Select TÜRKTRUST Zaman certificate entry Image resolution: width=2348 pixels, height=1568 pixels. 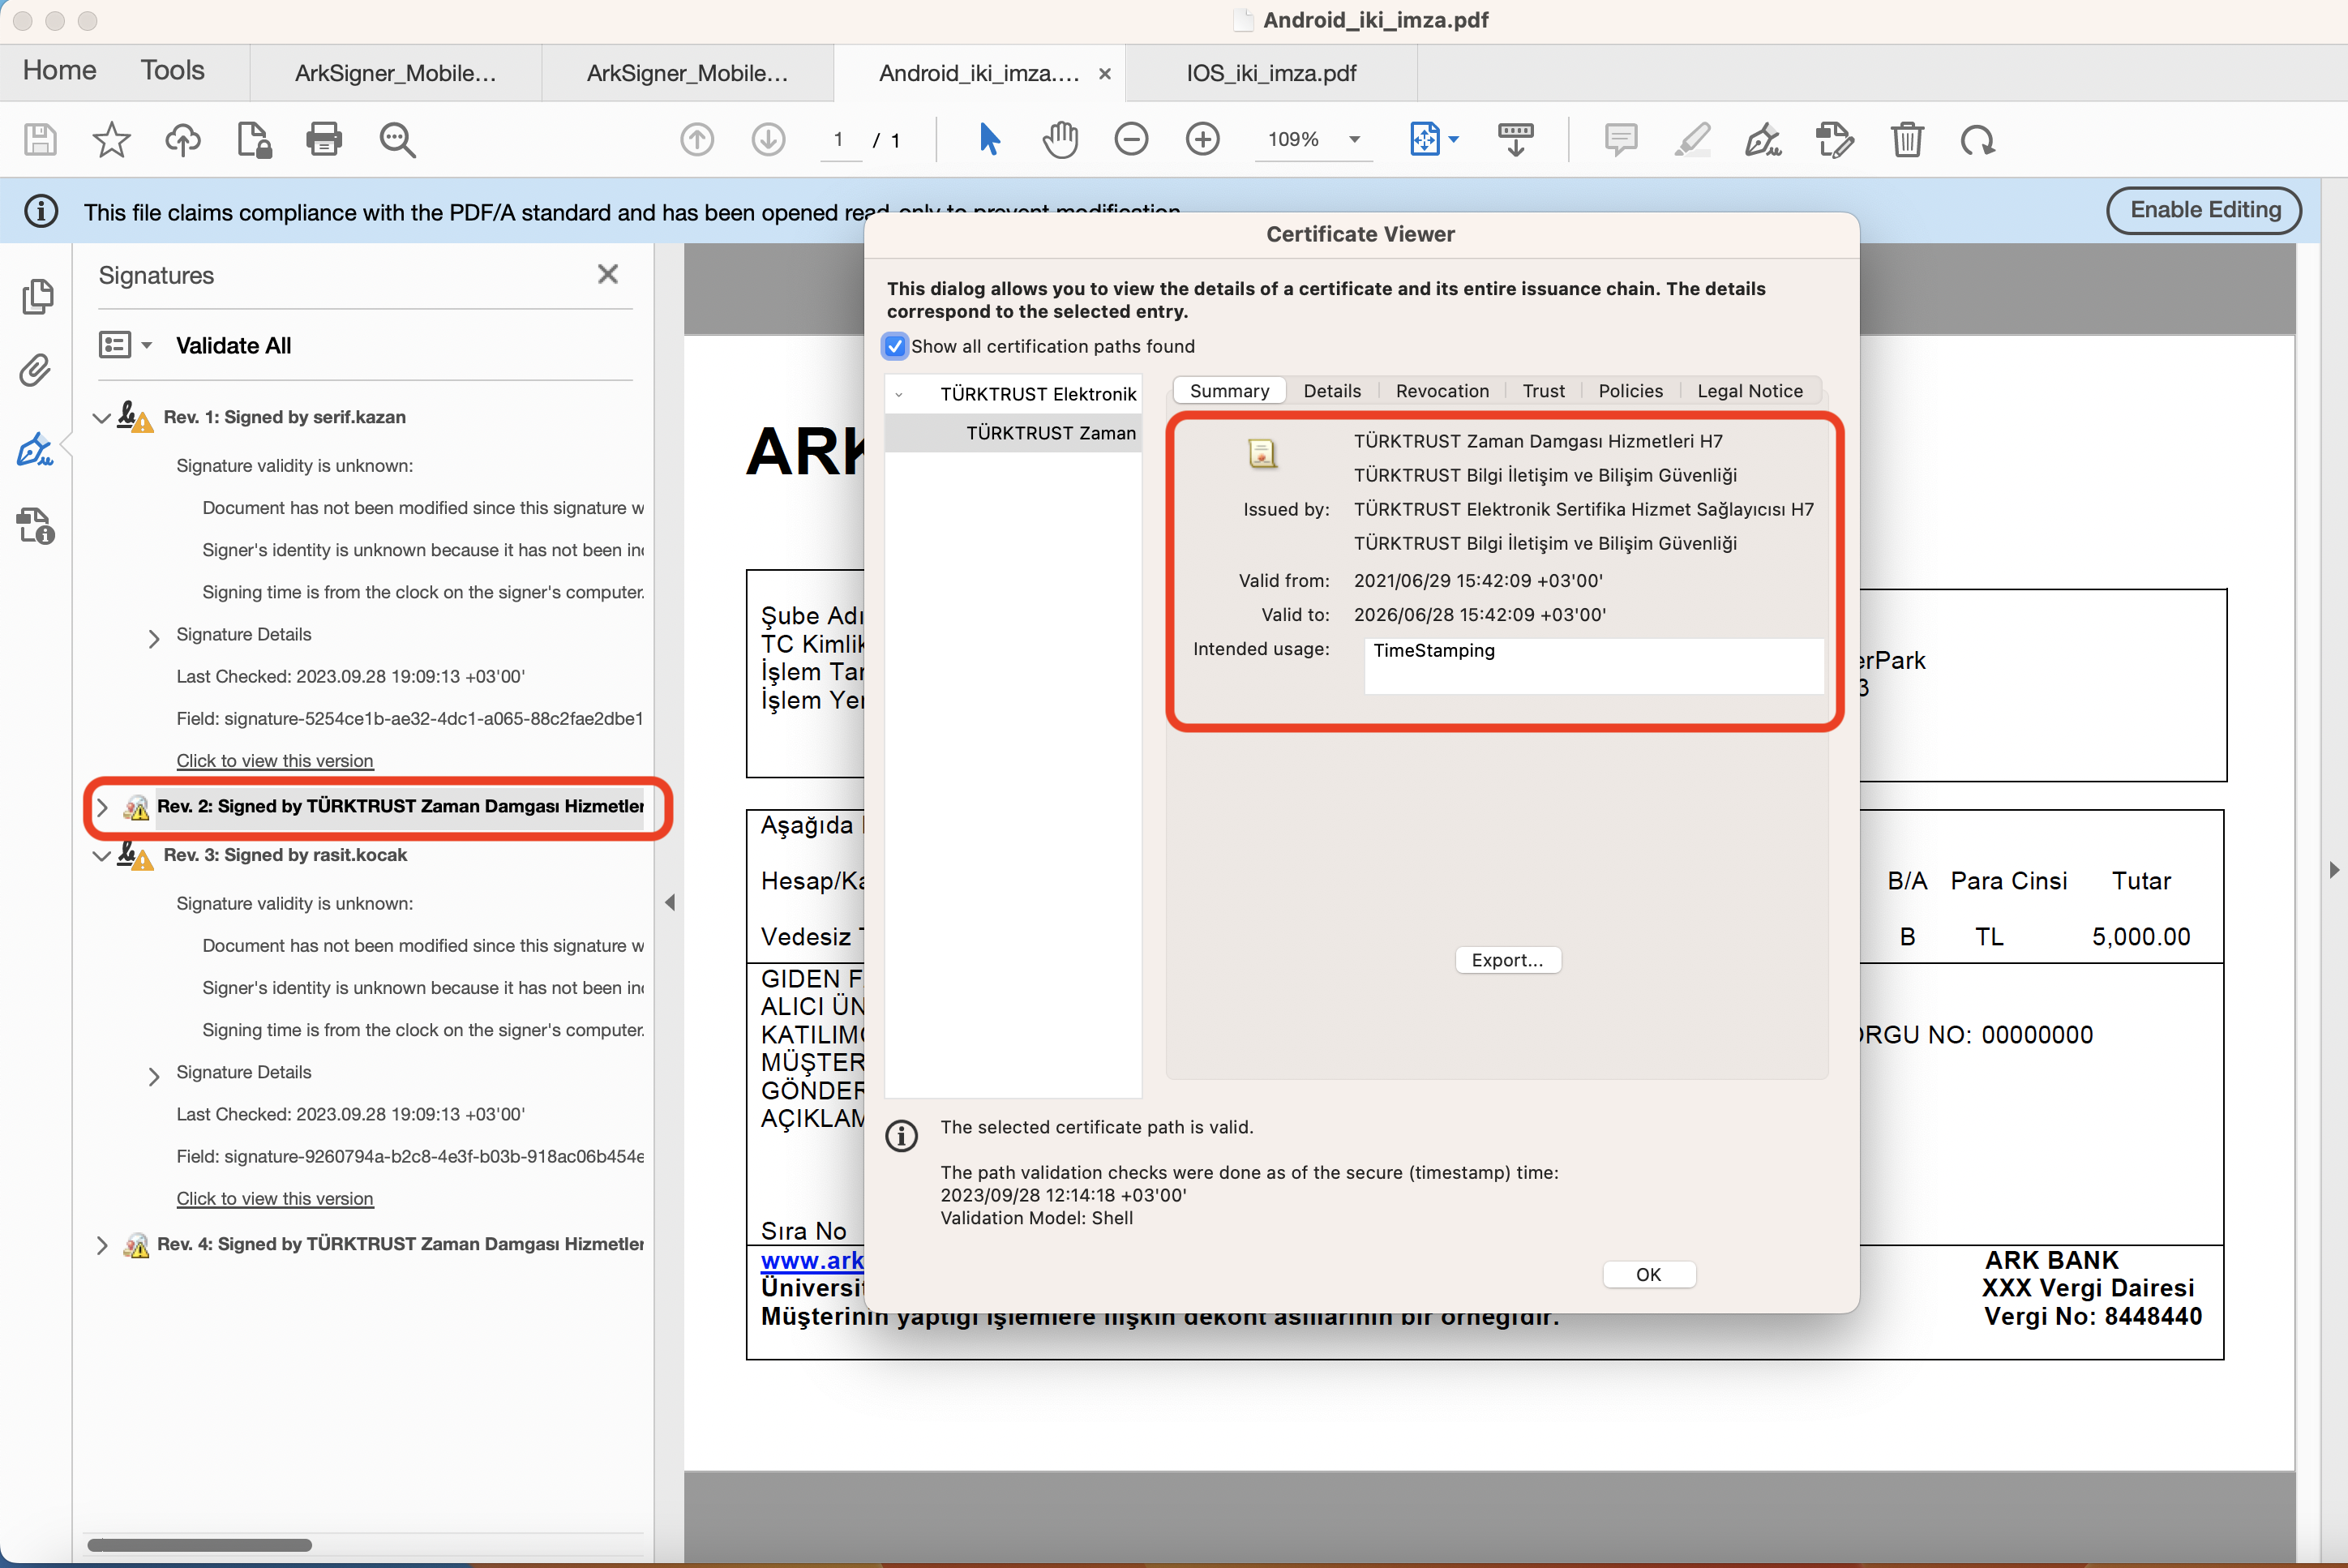pos(1013,433)
